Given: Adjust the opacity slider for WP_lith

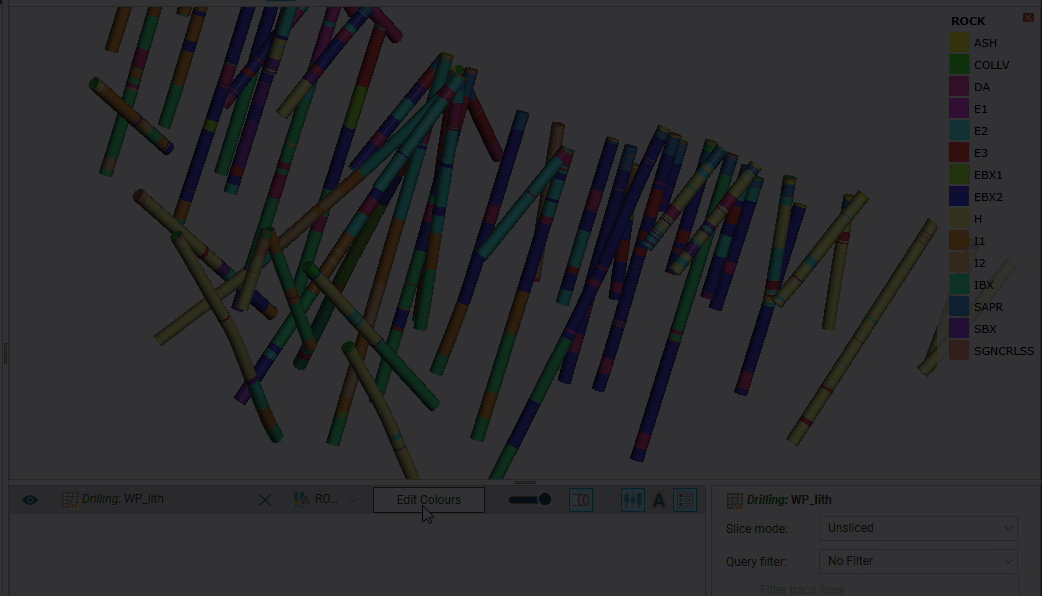Looking at the screenshot, I should pyautogui.click(x=530, y=500).
